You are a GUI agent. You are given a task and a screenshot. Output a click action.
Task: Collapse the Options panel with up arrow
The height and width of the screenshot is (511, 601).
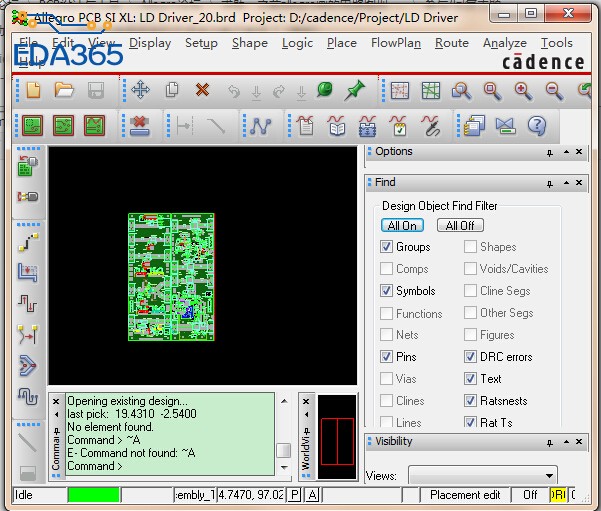click(x=566, y=152)
